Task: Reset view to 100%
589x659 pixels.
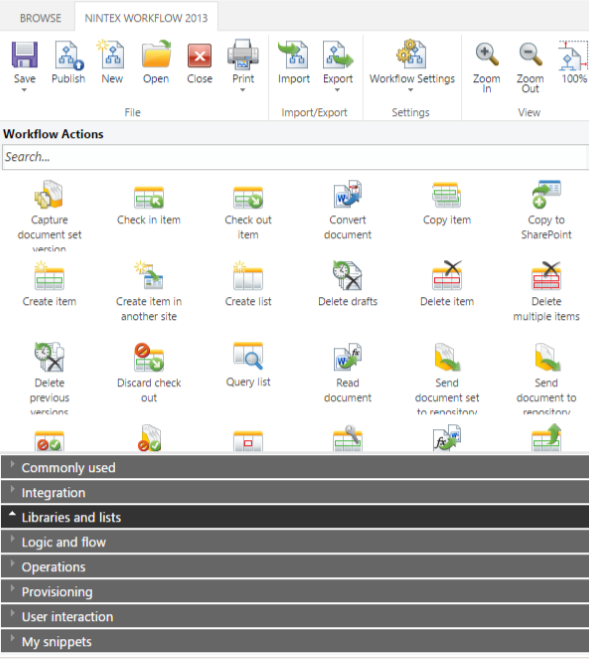Action: point(574,62)
